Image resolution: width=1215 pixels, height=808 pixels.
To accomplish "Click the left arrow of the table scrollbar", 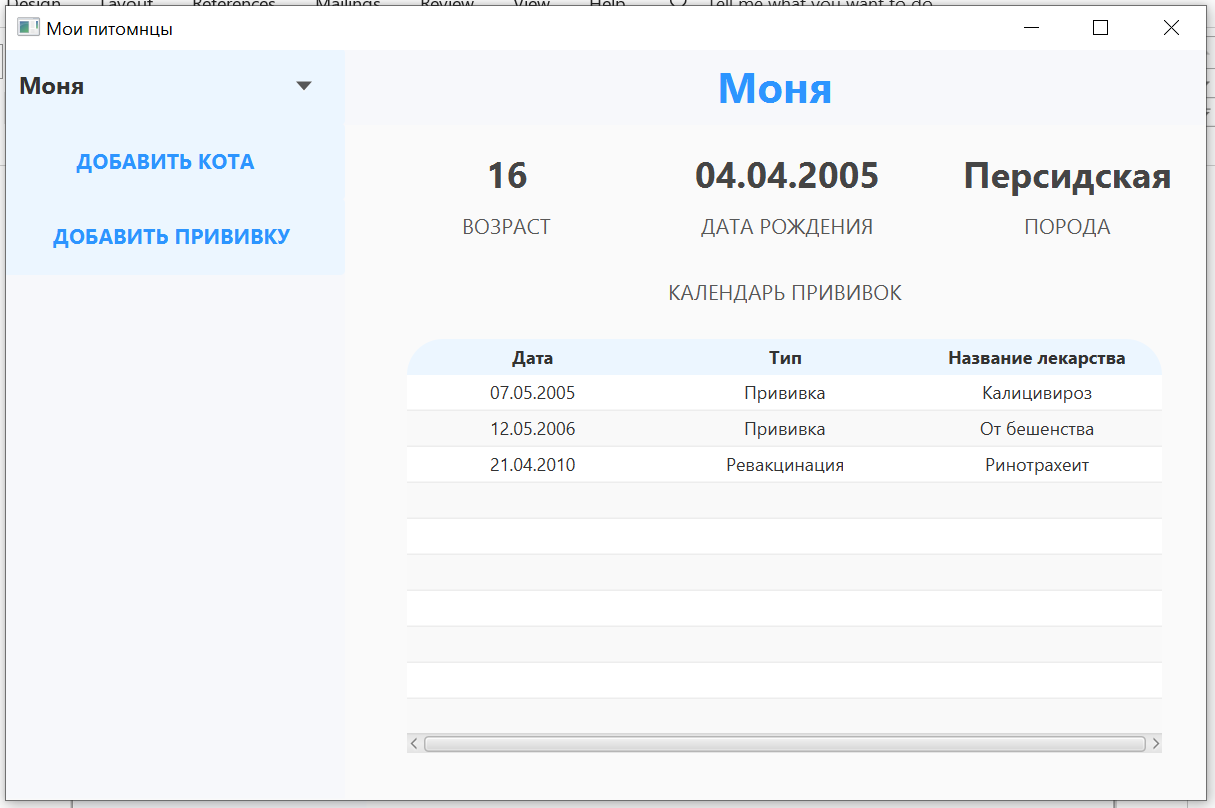I will click(413, 743).
